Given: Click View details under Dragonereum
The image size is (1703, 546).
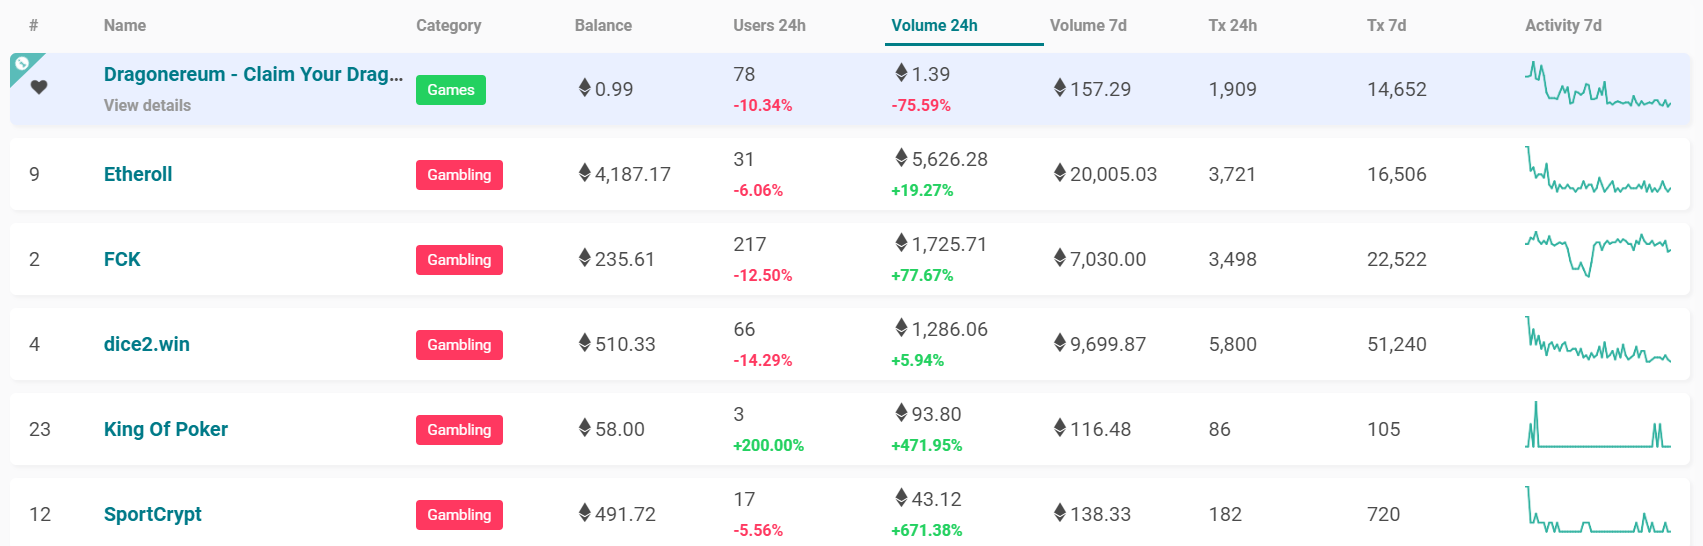Looking at the screenshot, I should [147, 105].
